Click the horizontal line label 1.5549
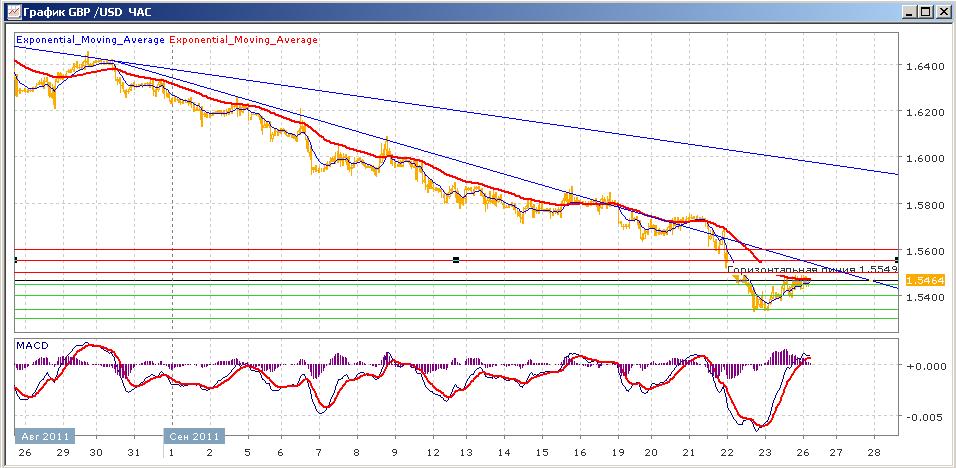This screenshot has width=956, height=468. point(812,269)
